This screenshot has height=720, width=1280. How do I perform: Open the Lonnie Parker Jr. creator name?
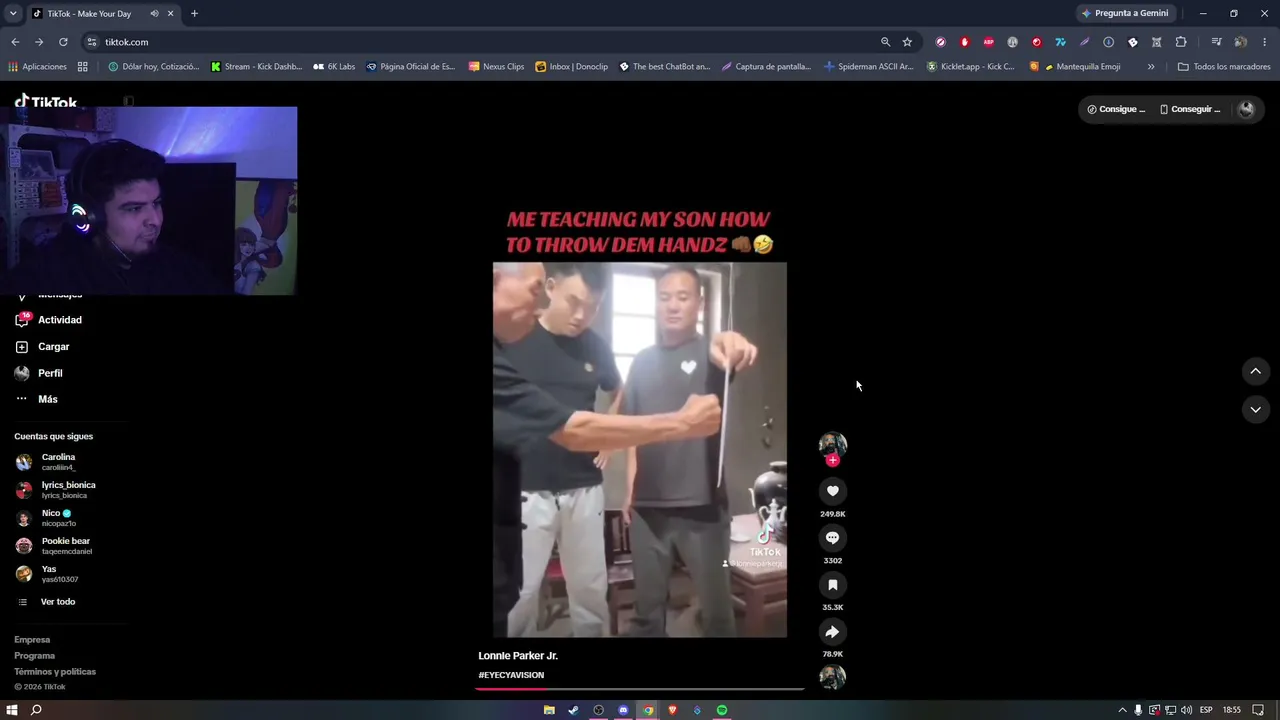(518, 656)
